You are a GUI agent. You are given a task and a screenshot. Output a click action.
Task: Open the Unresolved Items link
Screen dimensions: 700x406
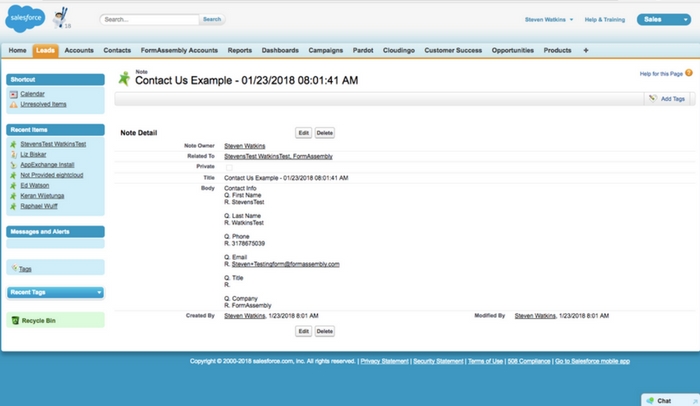tap(43, 105)
